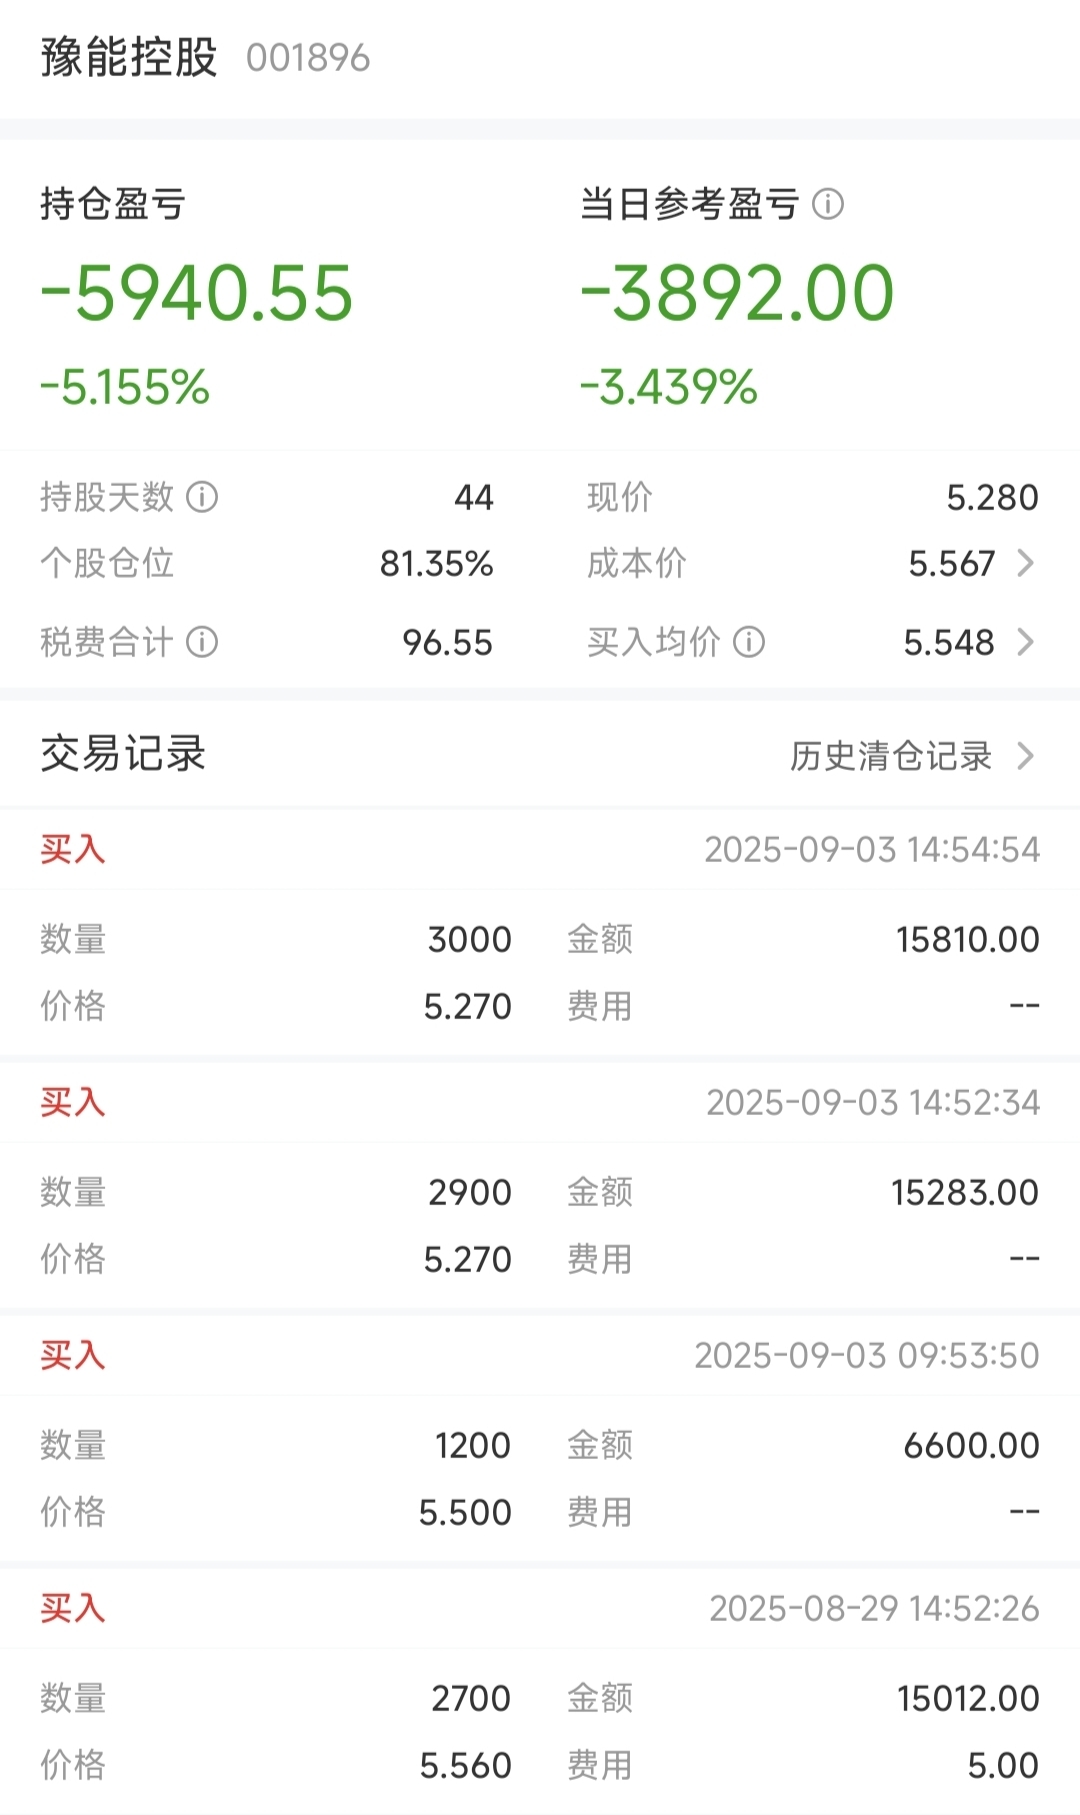Tap 持仓盈亏 value -5940.55
The height and width of the screenshot is (1815, 1080).
click(197, 293)
